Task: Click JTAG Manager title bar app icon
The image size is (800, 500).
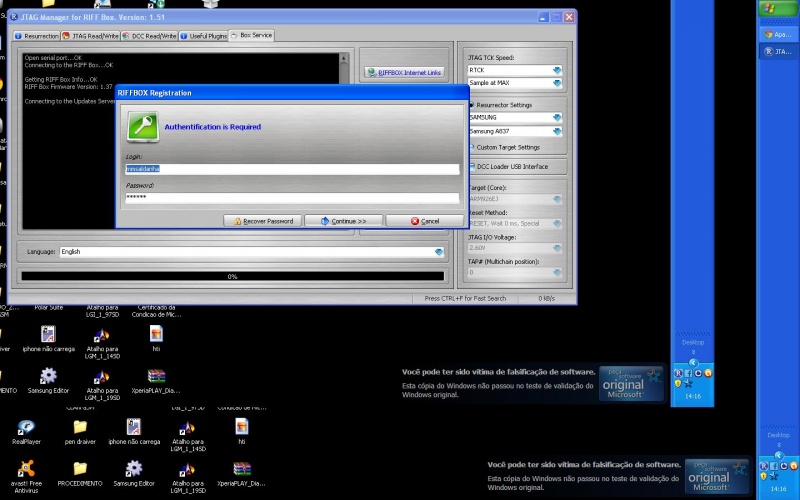Action: (14, 17)
